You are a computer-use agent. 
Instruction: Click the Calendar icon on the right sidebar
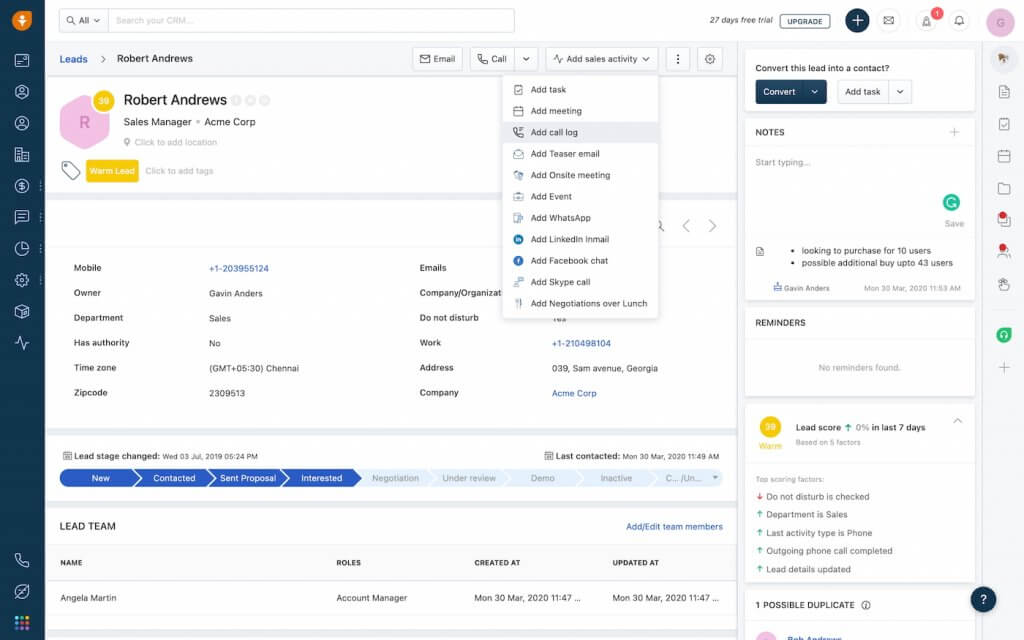(1003, 155)
